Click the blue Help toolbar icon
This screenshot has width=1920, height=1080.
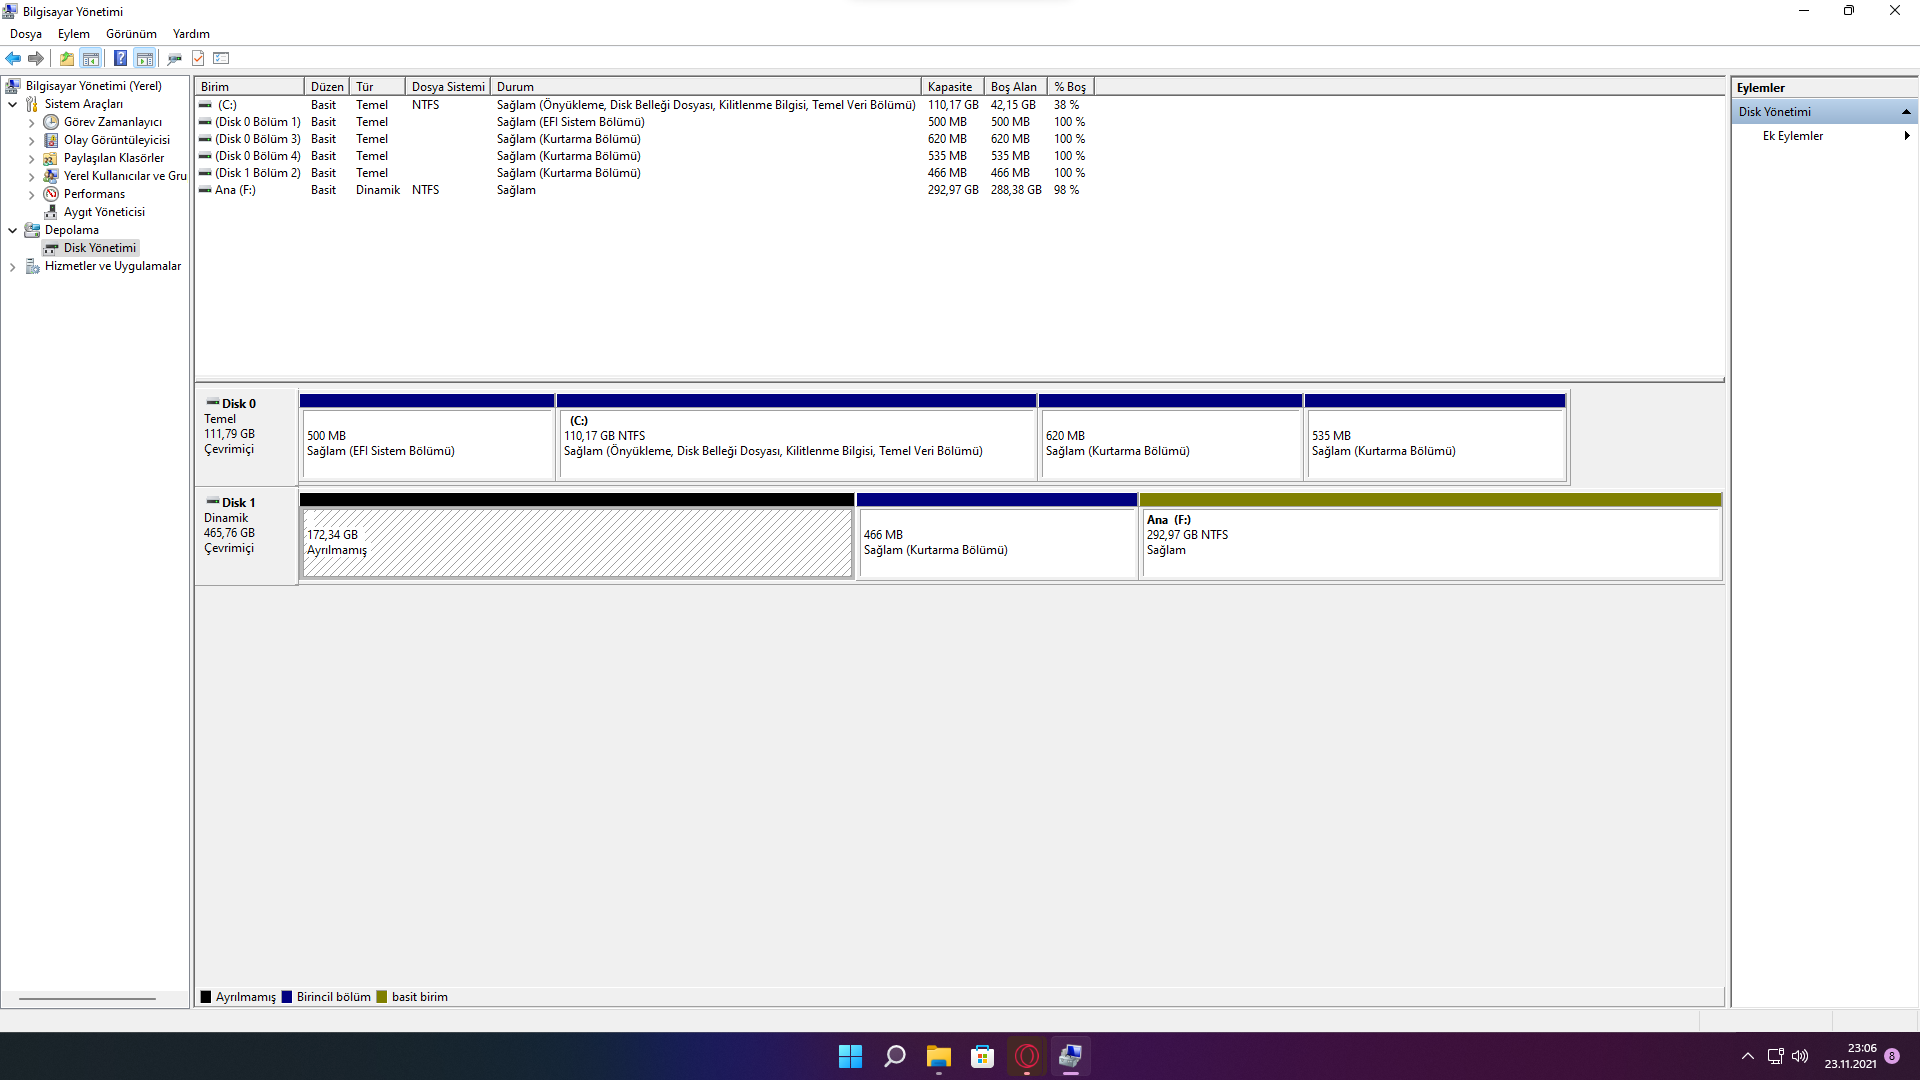(120, 58)
